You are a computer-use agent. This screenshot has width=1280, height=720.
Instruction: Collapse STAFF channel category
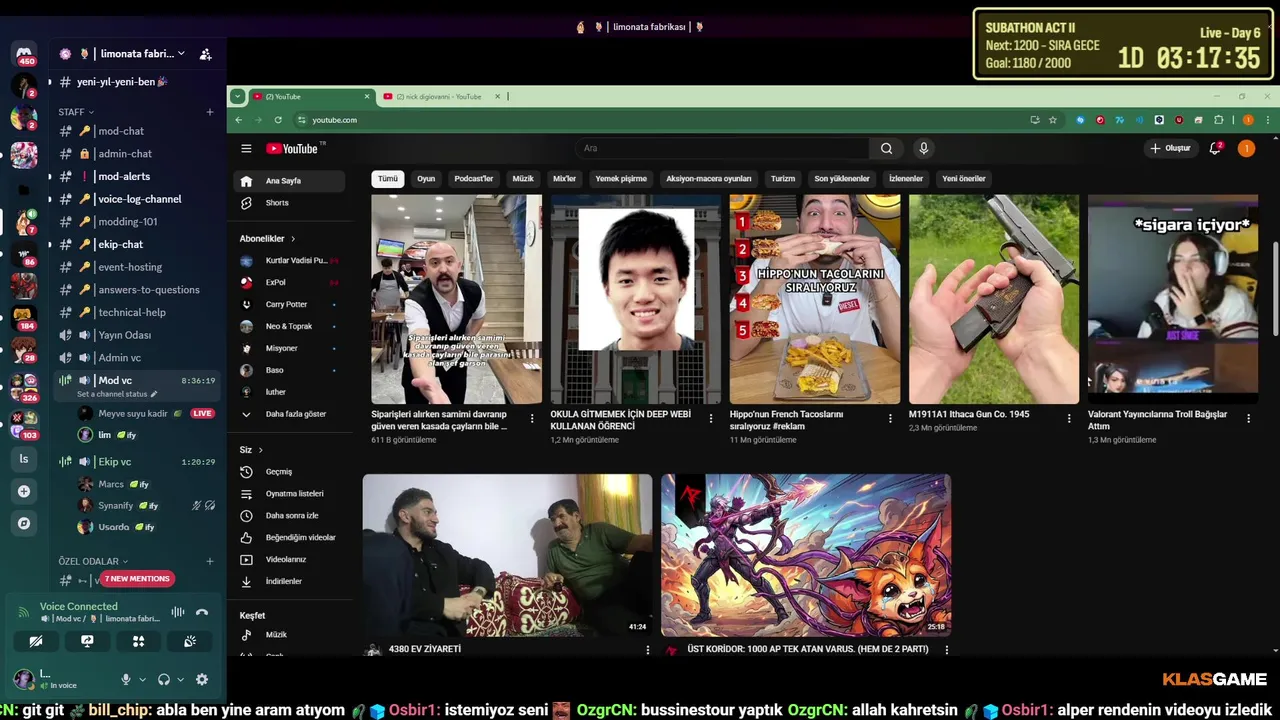(76, 112)
